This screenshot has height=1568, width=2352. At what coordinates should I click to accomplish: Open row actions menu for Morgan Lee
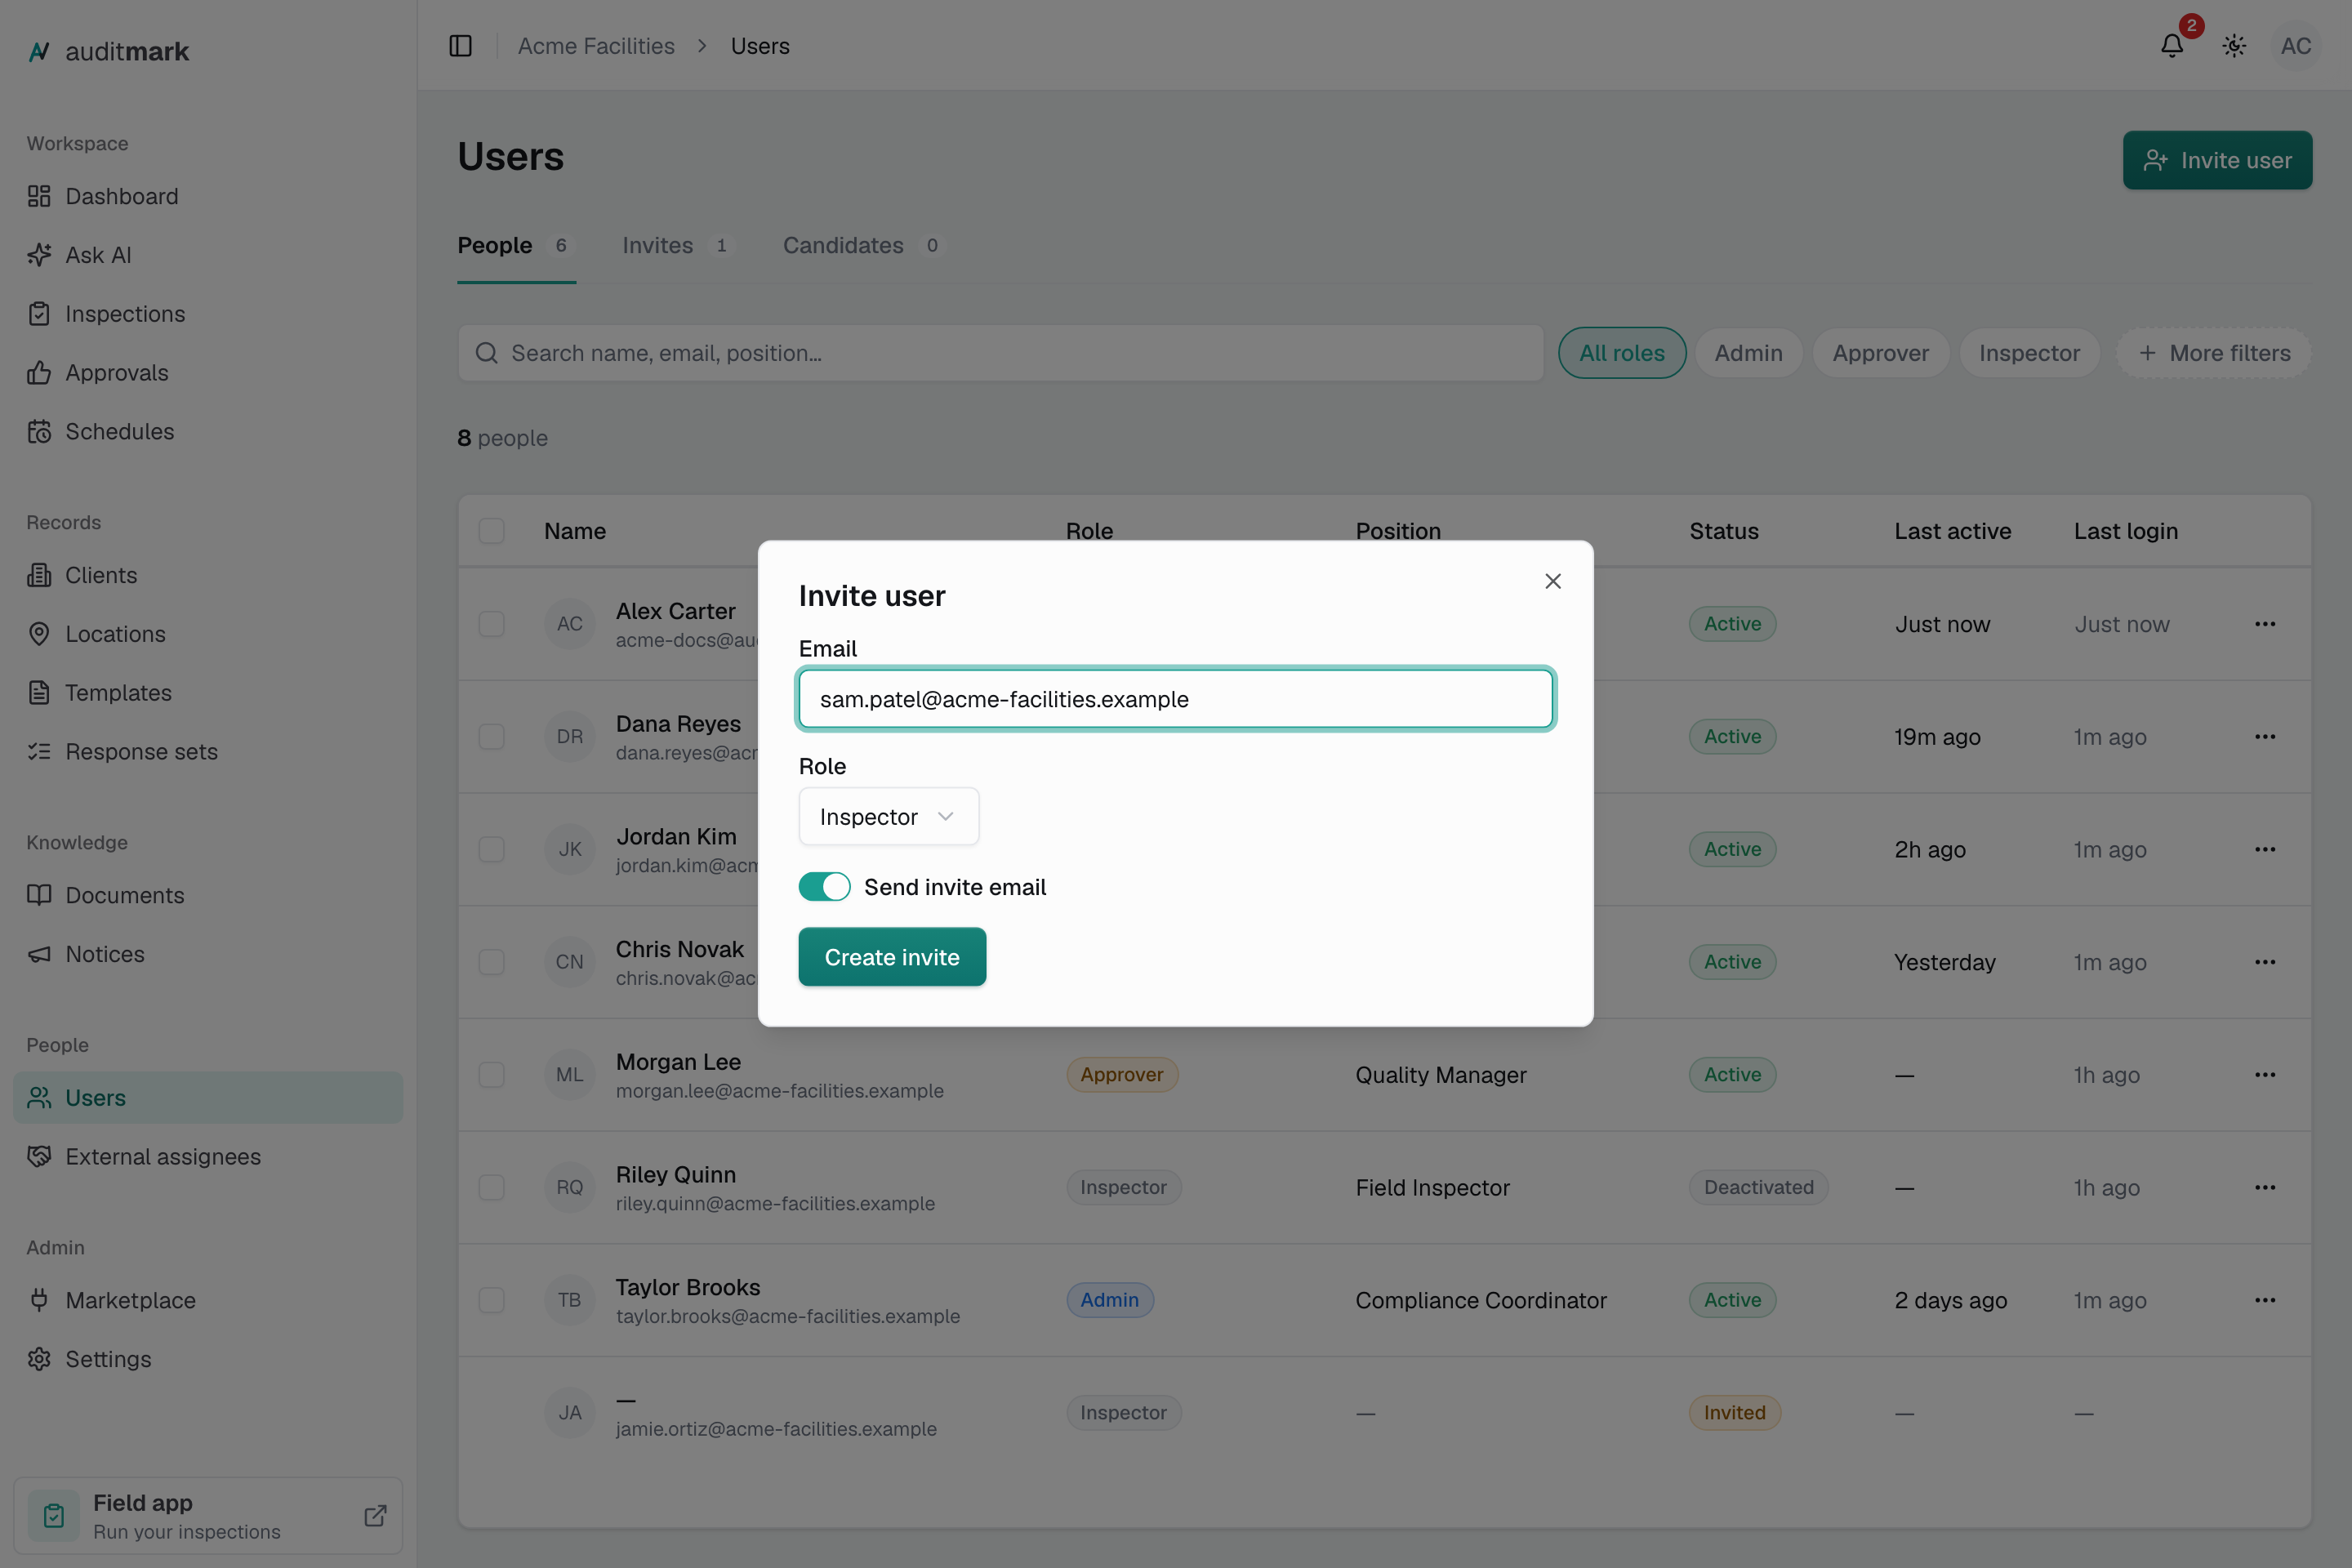[2265, 1075]
